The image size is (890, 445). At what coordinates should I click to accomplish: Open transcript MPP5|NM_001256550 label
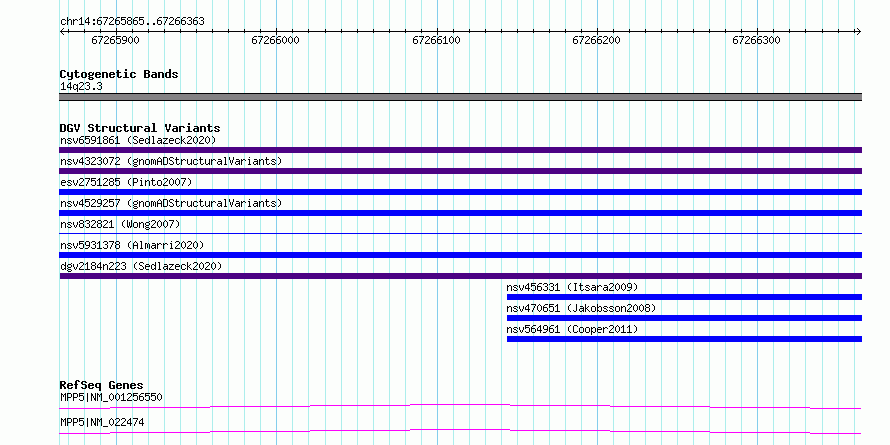click(x=111, y=397)
